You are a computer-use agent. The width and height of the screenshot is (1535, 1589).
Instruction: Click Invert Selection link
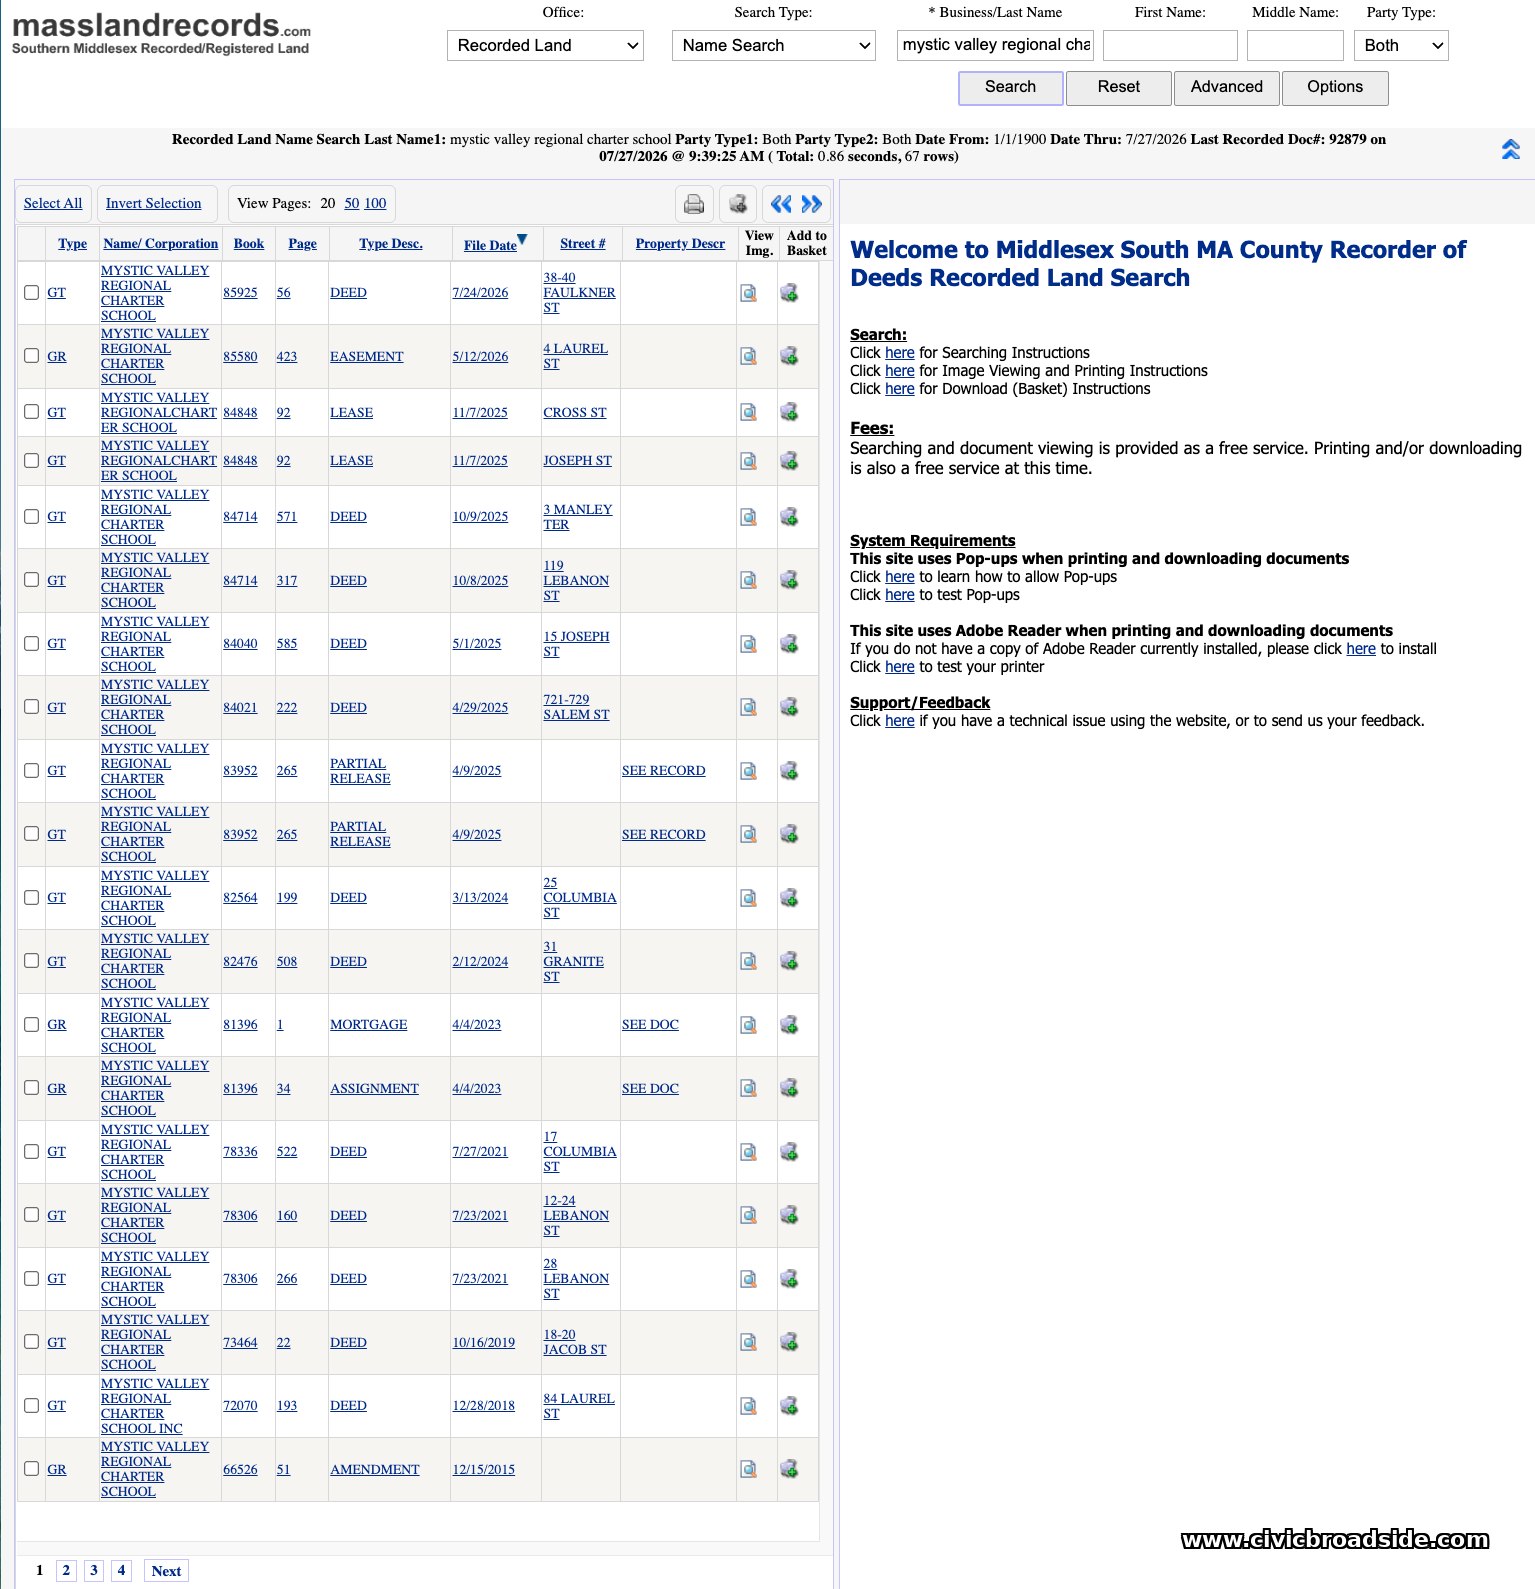click(153, 203)
